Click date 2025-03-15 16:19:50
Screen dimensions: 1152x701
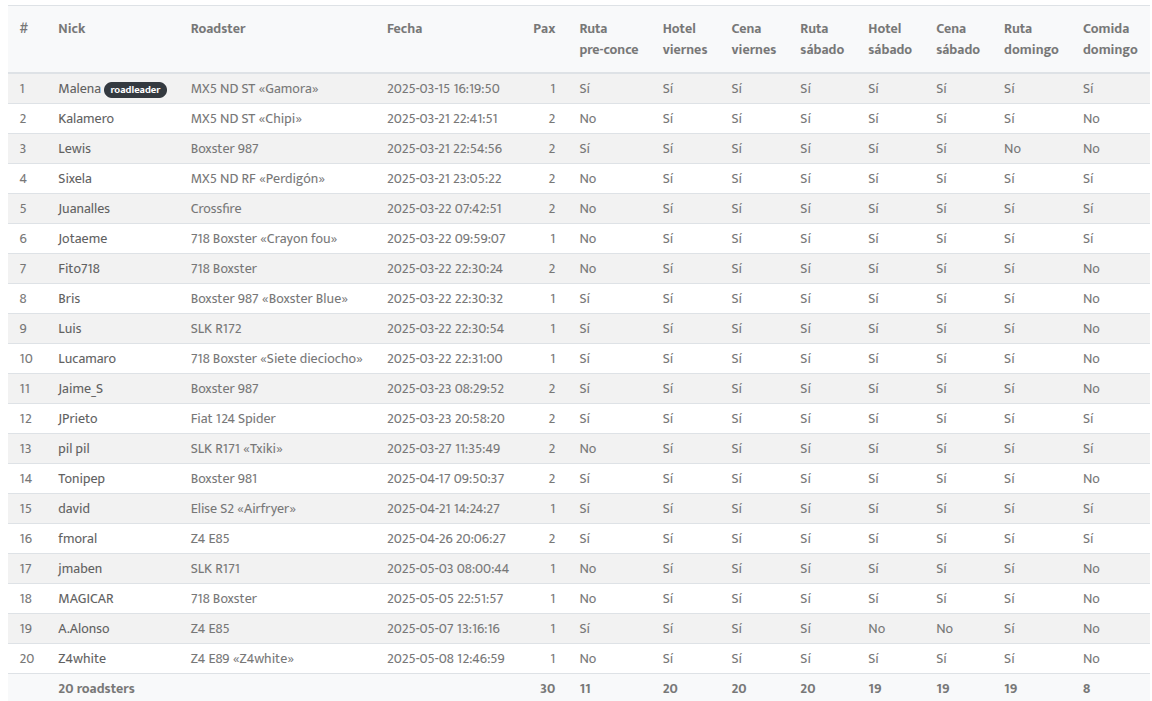pyautogui.click(x=443, y=89)
